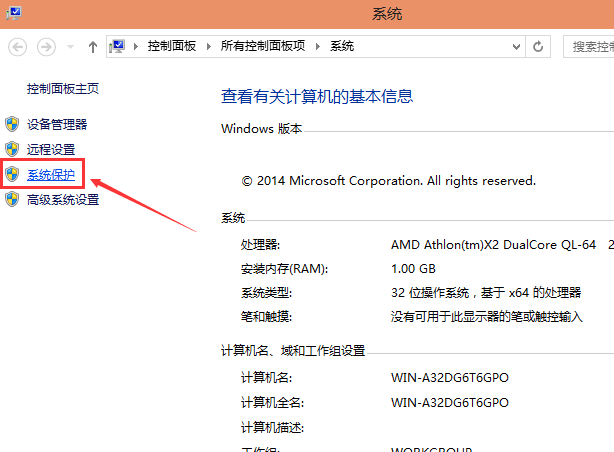Click the 32 位操作系统 value
The height and width of the screenshot is (452, 614).
[x=486, y=293]
